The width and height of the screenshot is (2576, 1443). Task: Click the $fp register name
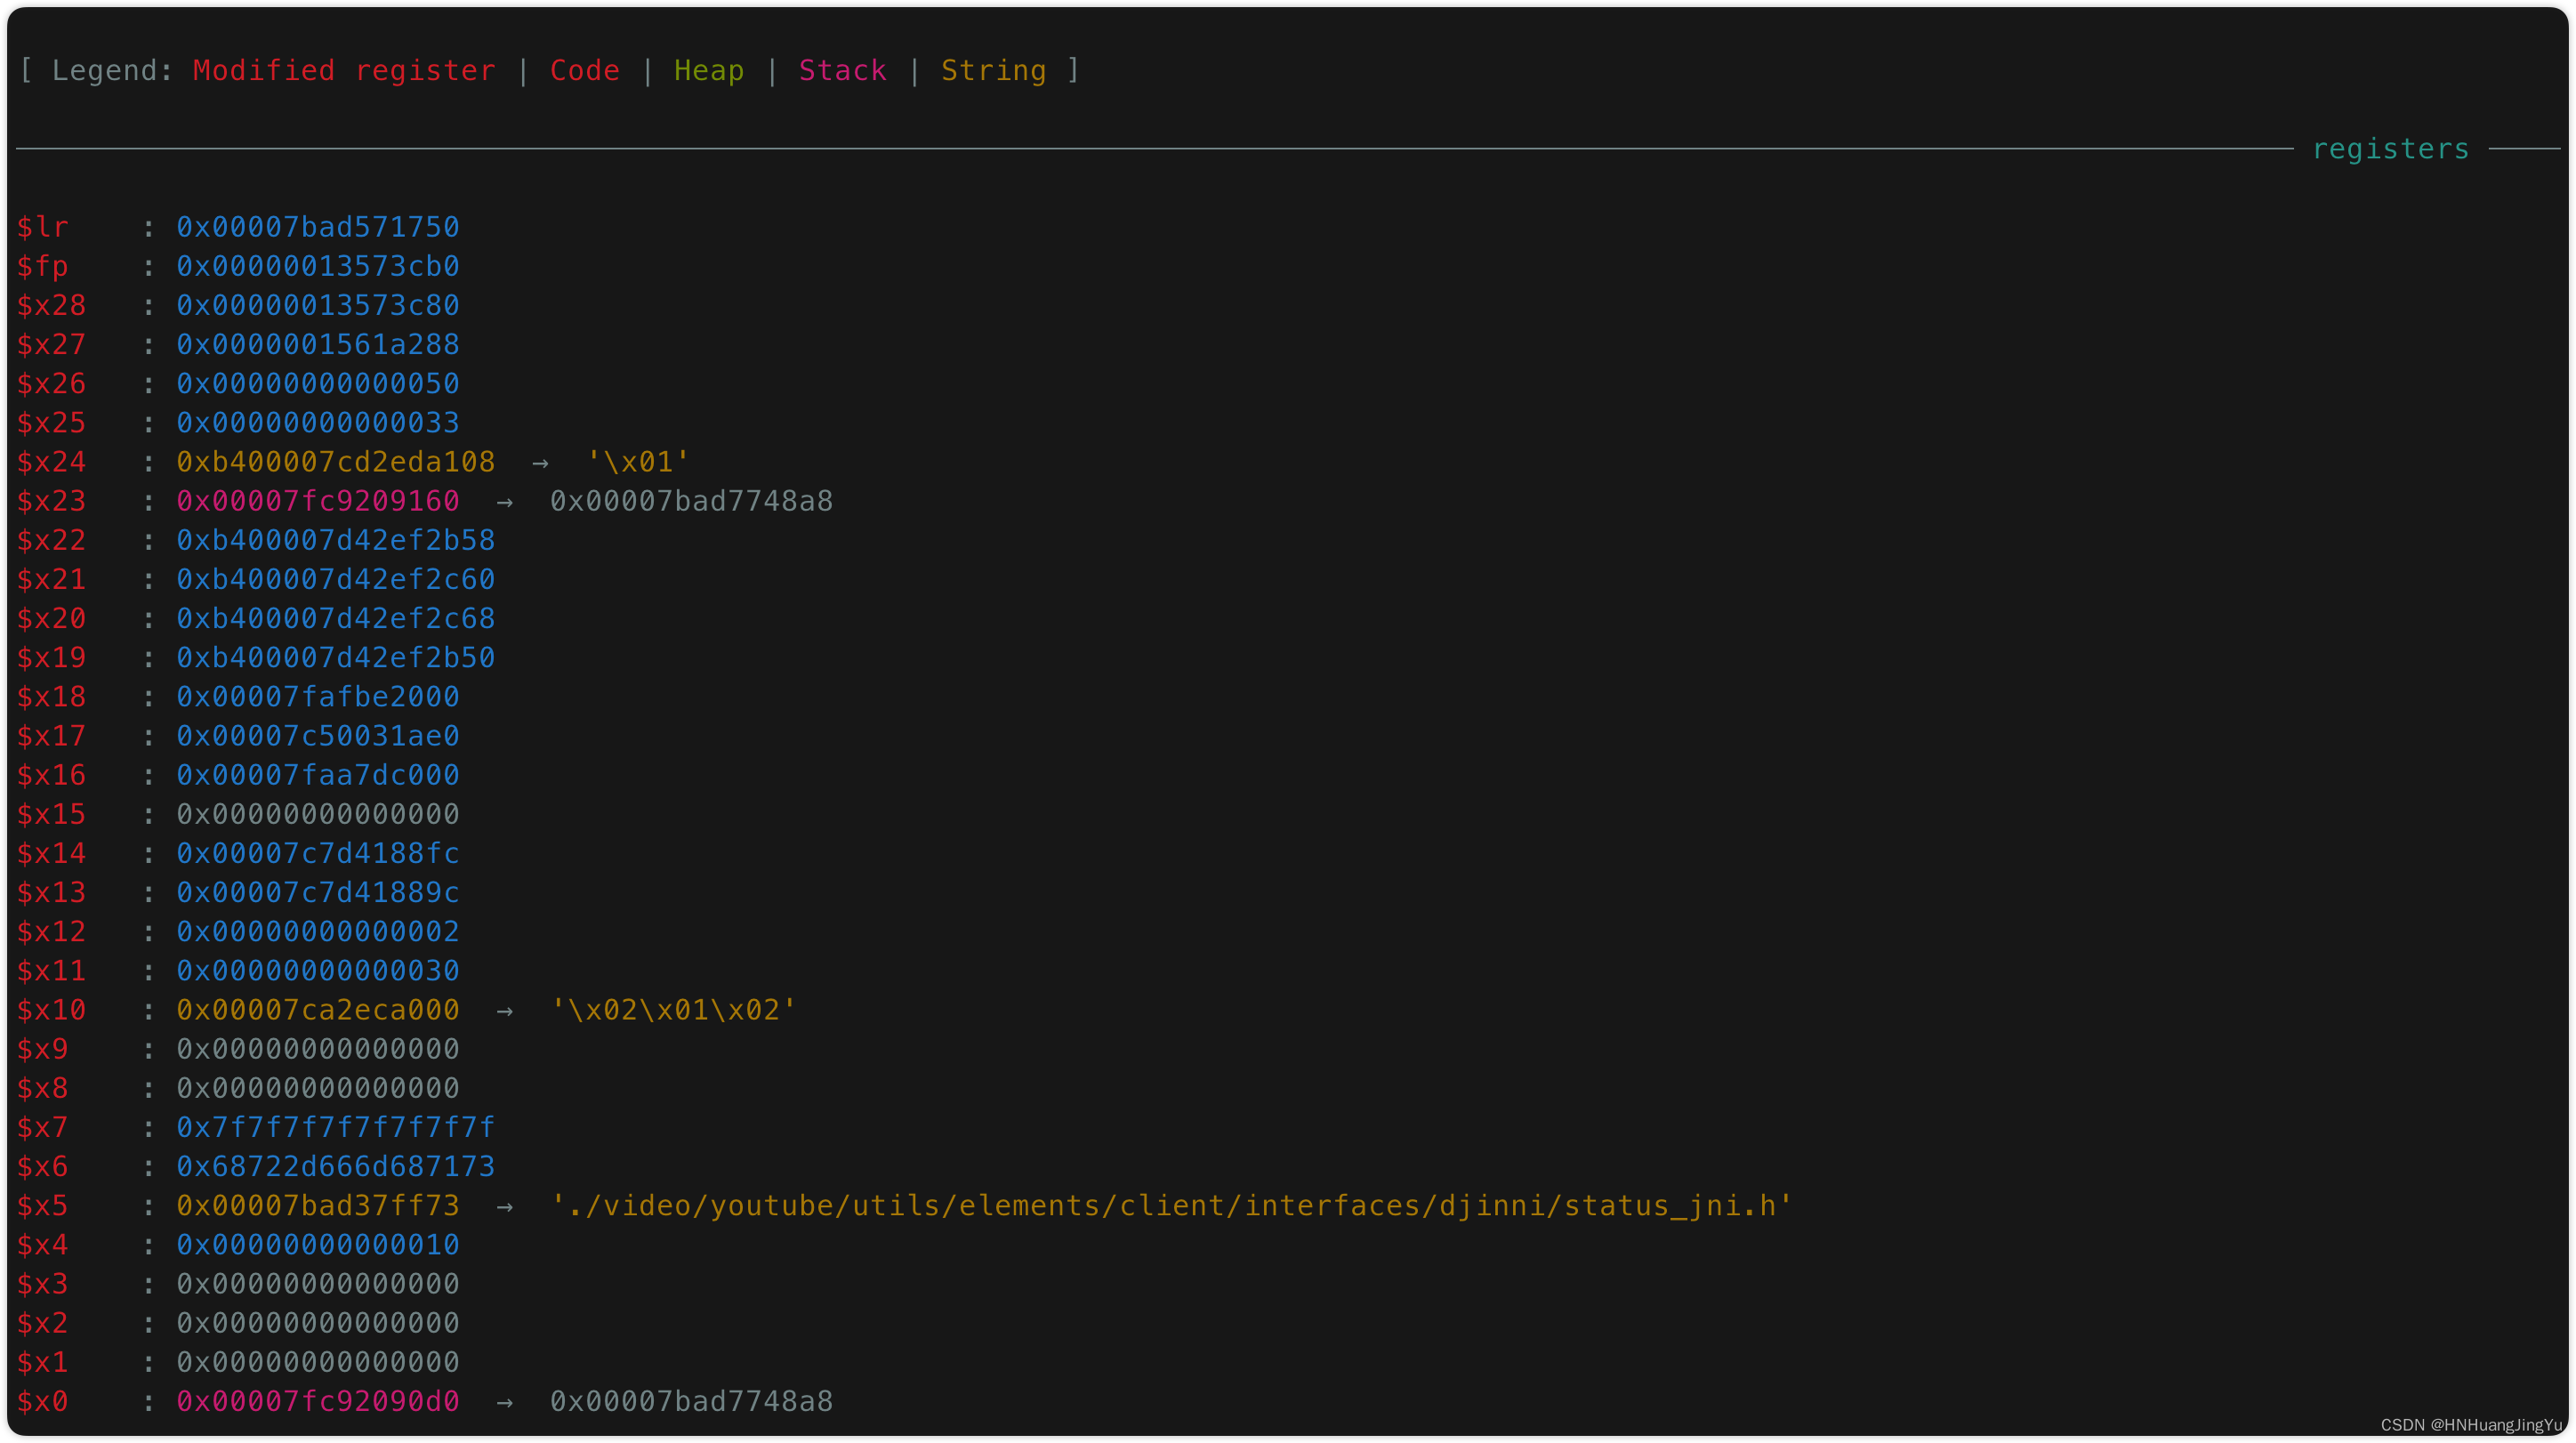[x=42, y=266]
